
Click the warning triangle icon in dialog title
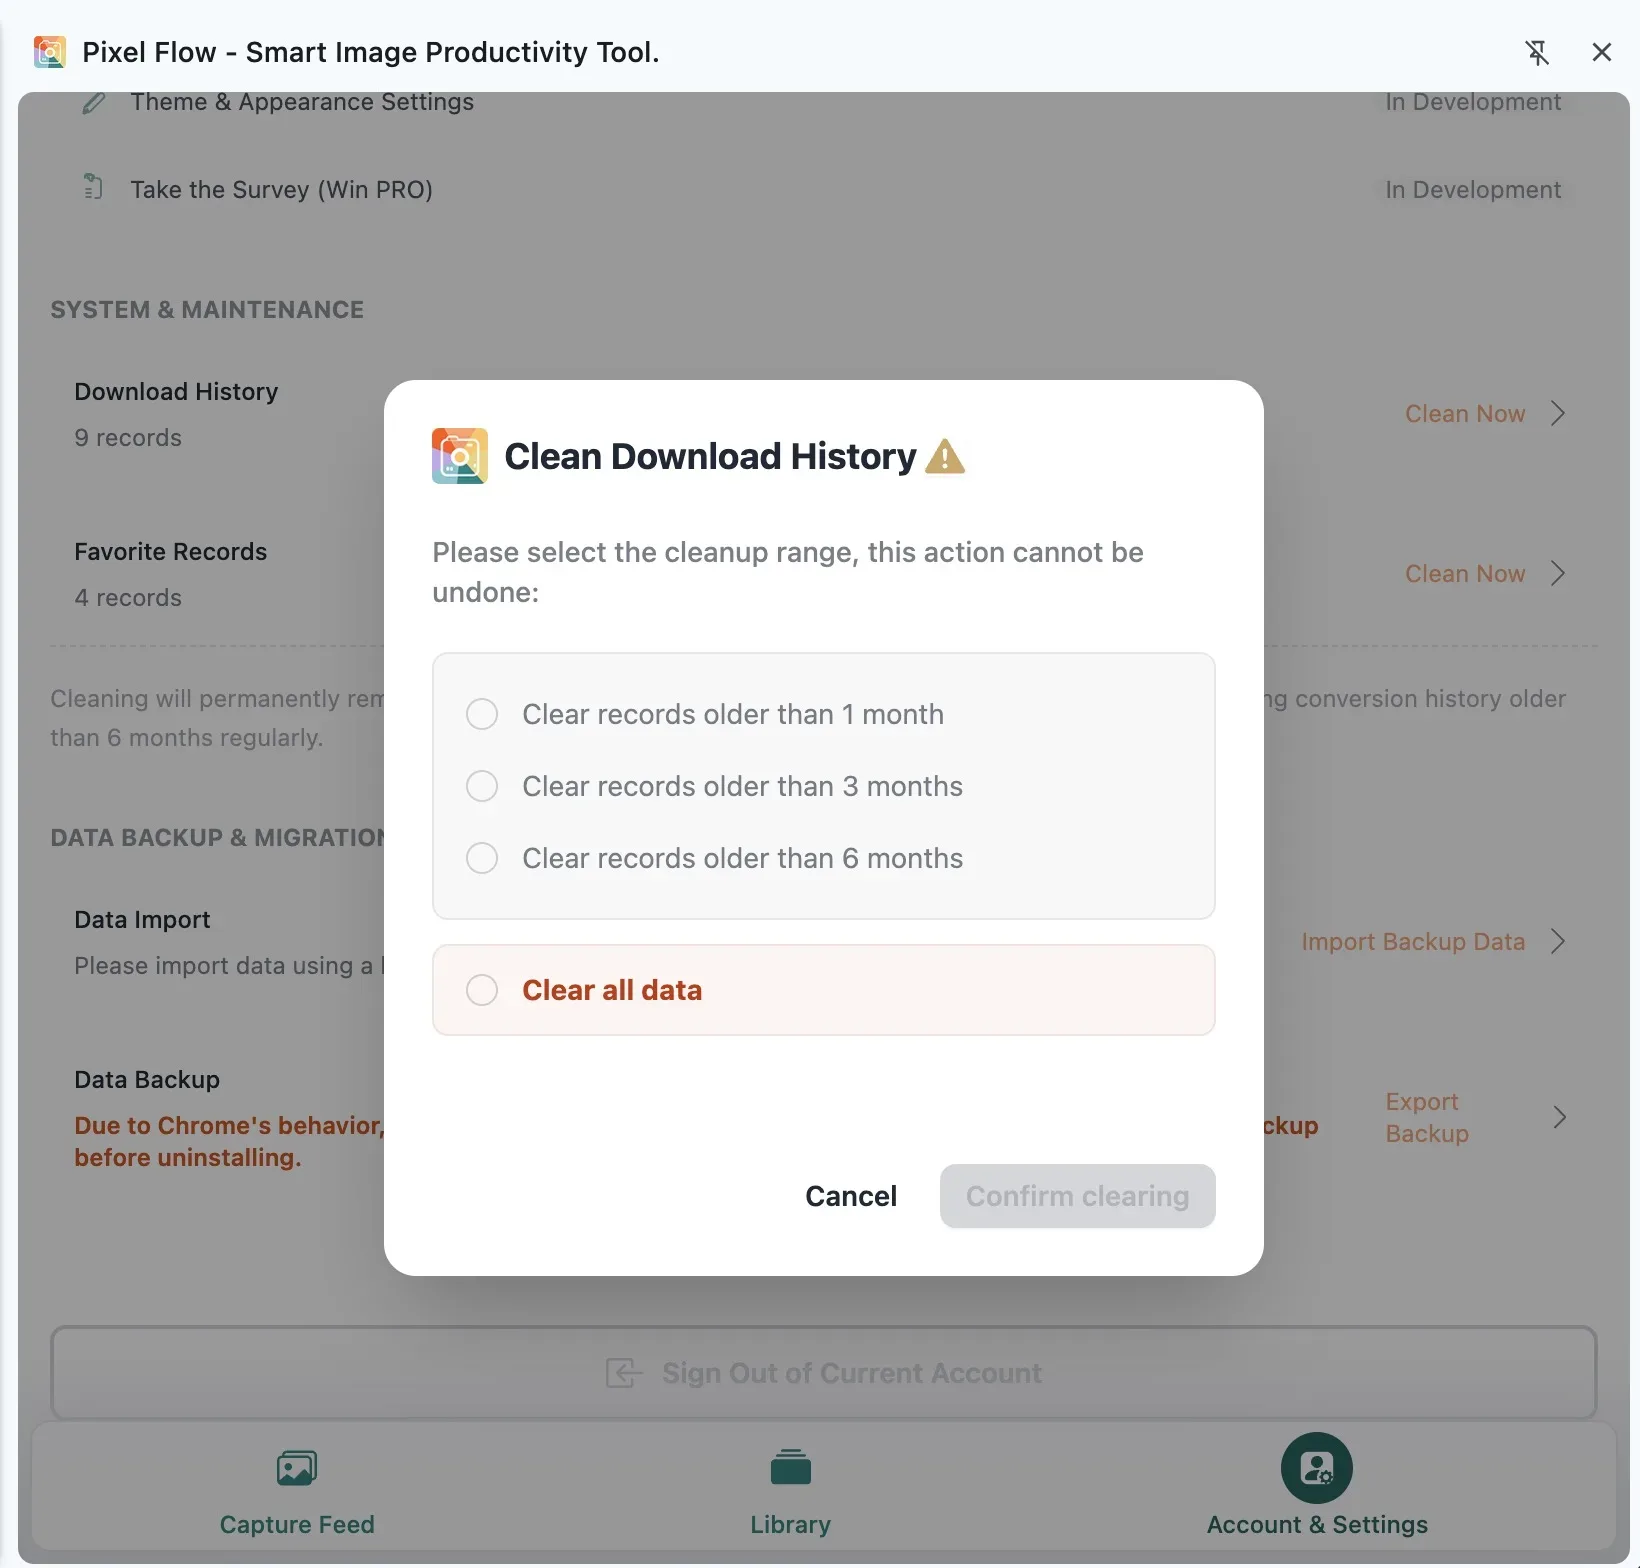[945, 457]
